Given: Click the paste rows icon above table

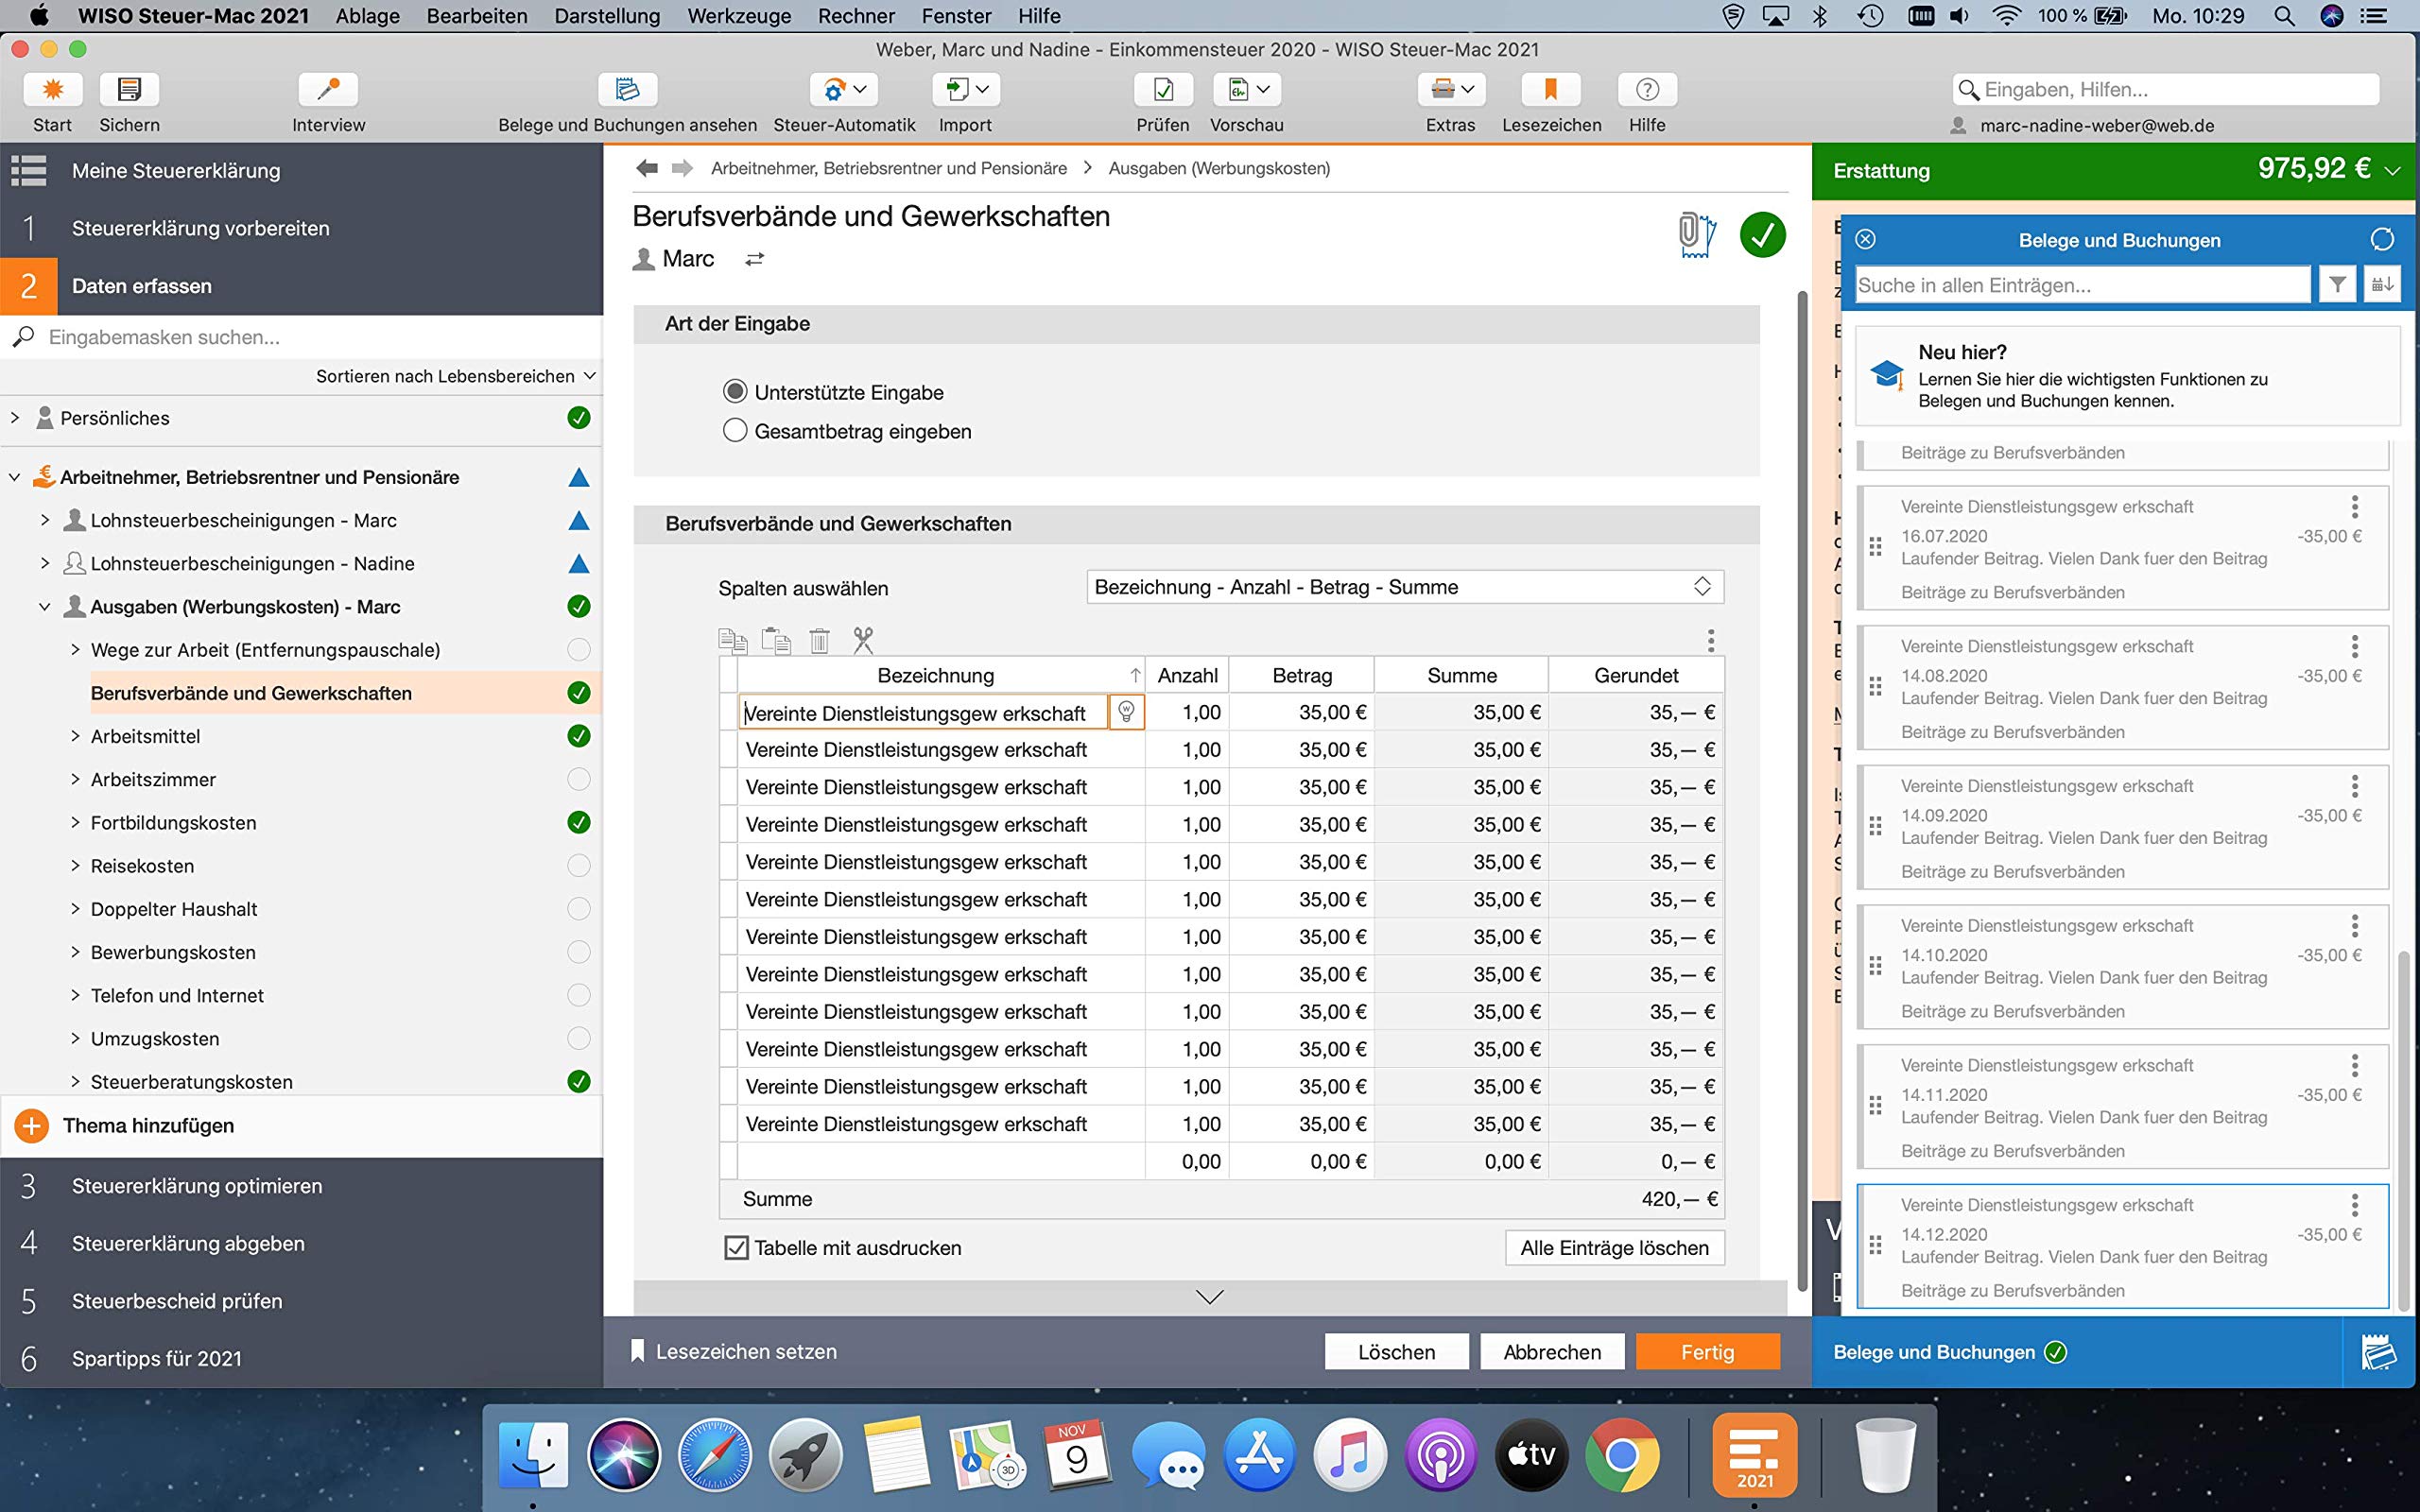Looking at the screenshot, I should (776, 640).
